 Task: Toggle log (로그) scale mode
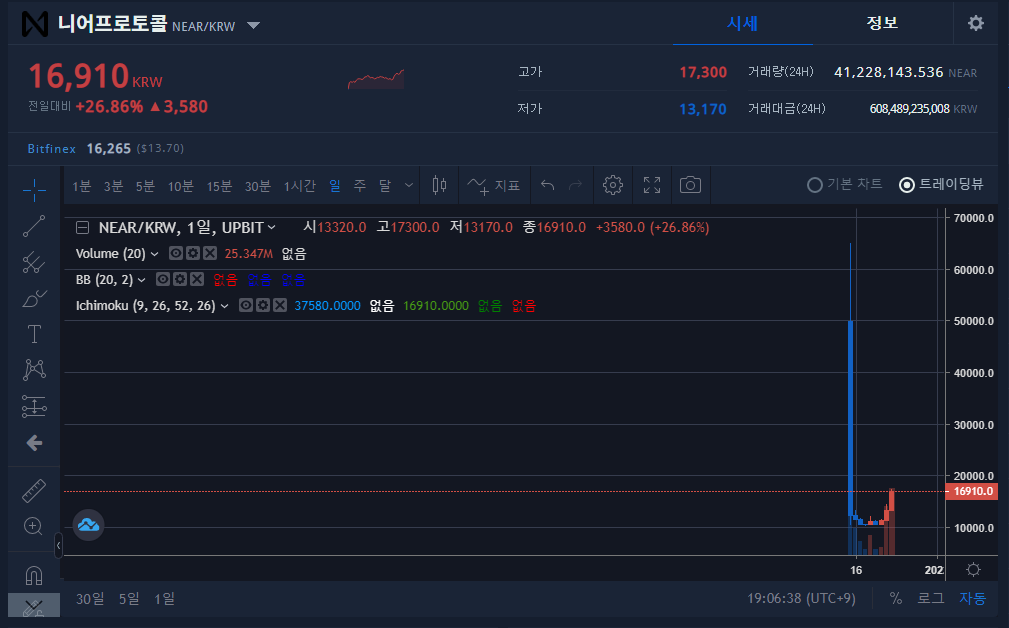(930, 598)
